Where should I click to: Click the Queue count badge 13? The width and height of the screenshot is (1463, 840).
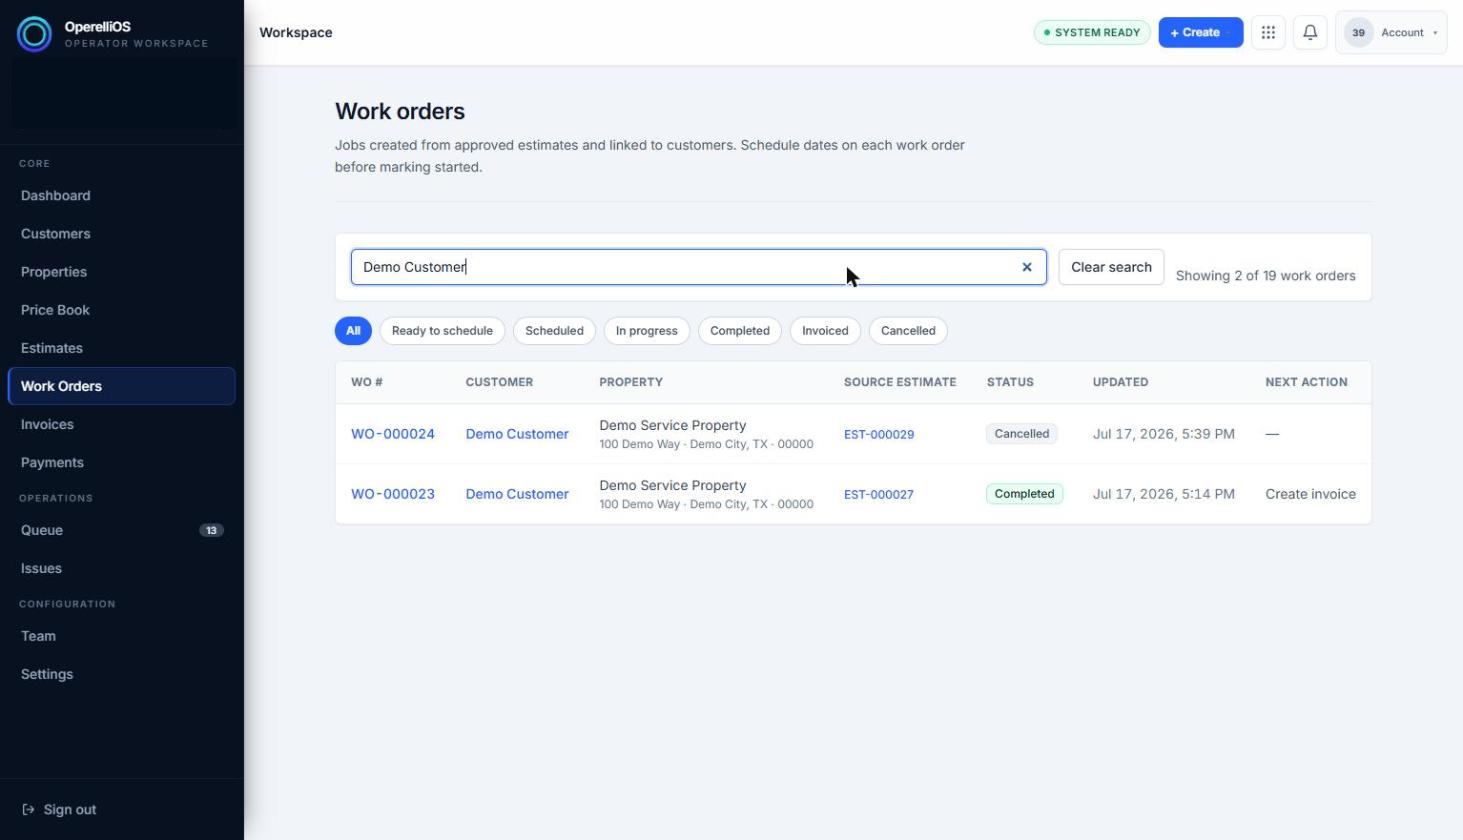pos(211,530)
